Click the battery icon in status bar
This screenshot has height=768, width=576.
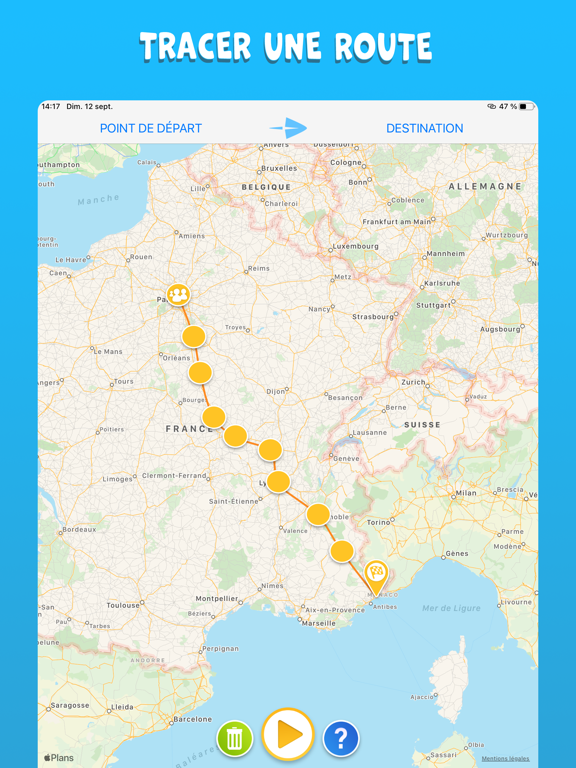526,106
